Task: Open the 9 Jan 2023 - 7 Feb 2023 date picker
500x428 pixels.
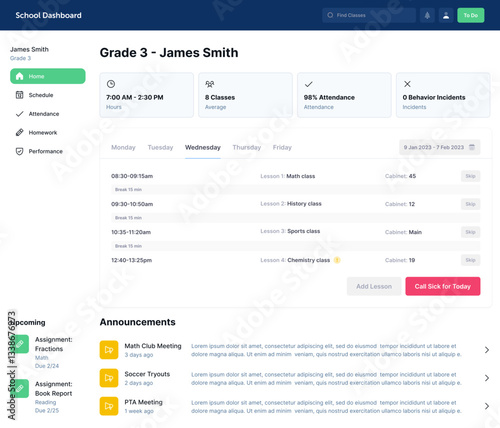Action: (440, 147)
